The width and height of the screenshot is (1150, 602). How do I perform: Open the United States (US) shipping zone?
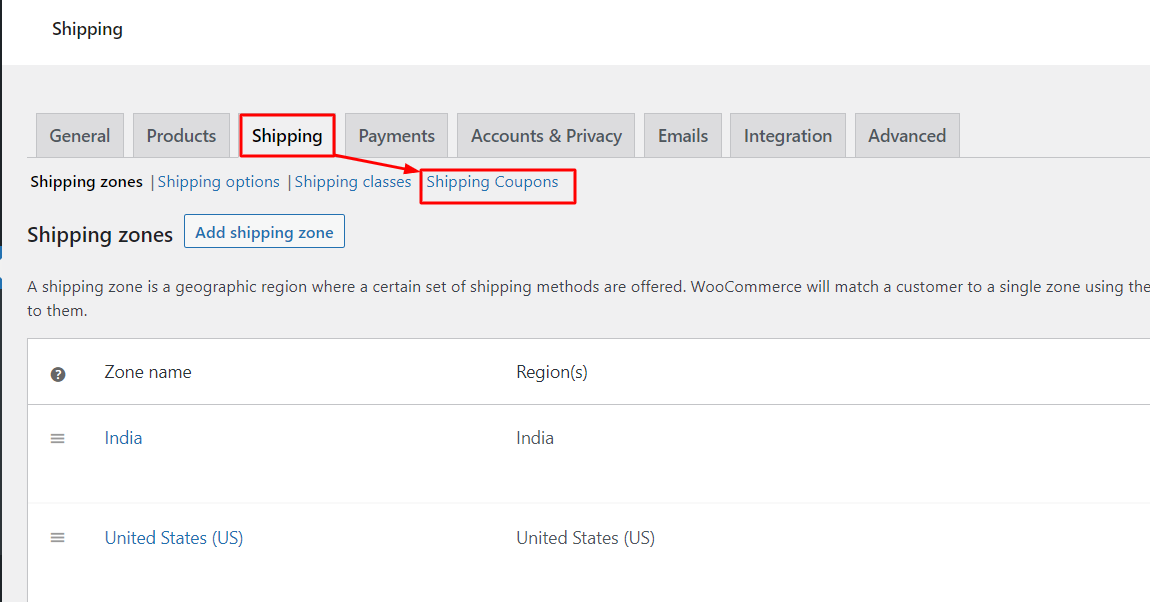pyautogui.click(x=173, y=537)
